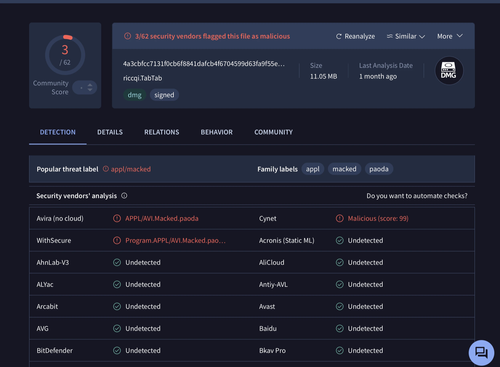Click info icon next to Security vendors' analysis
The width and height of the screenshot is (500, 367).
click(x=124, y=196)
